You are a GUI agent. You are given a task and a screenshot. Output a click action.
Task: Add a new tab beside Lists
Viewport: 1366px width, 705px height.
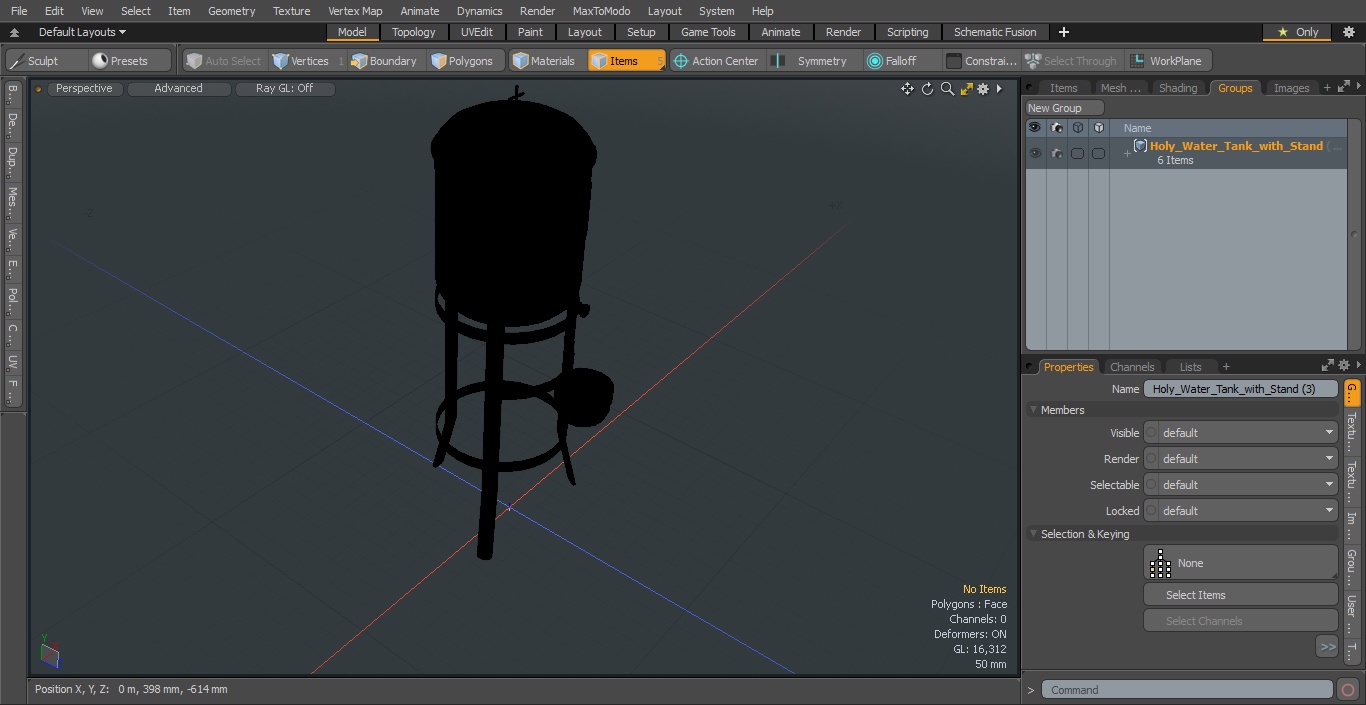pos(1226,367)
